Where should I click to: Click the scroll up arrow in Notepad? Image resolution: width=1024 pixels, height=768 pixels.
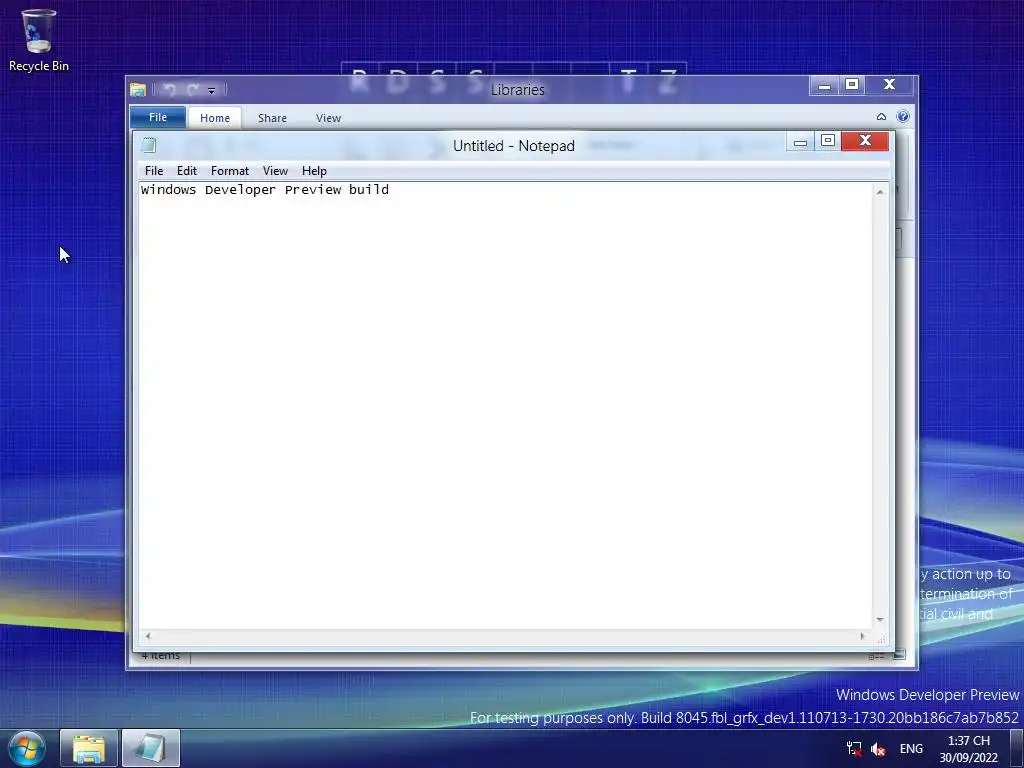tap(880, 192)
